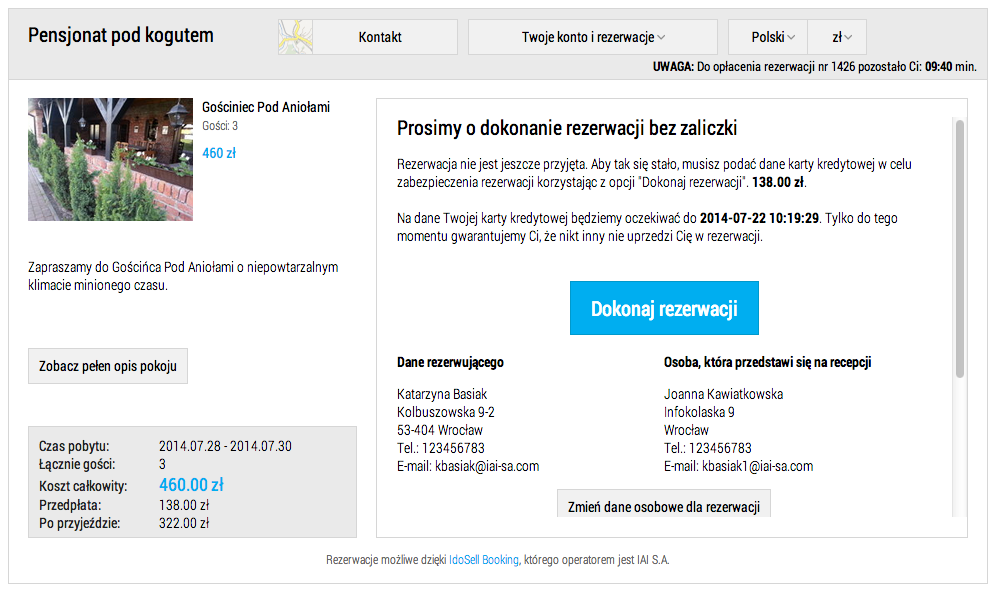Click the blue Dokonaj rezerwacji button

(x=664, y=308)
